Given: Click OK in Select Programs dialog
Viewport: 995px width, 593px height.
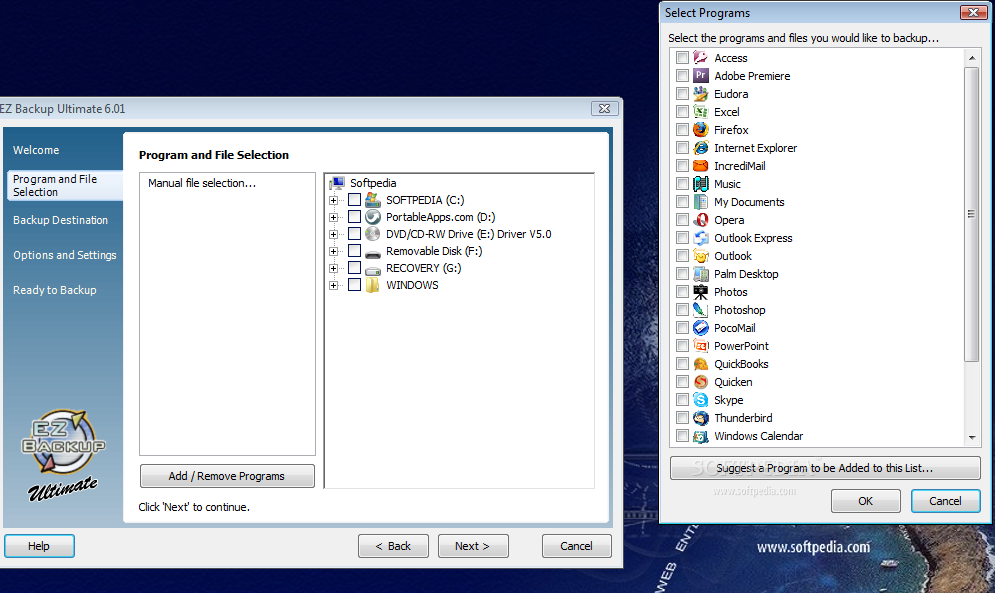Looking at the screenshot, I should click(x=866, y=501).
